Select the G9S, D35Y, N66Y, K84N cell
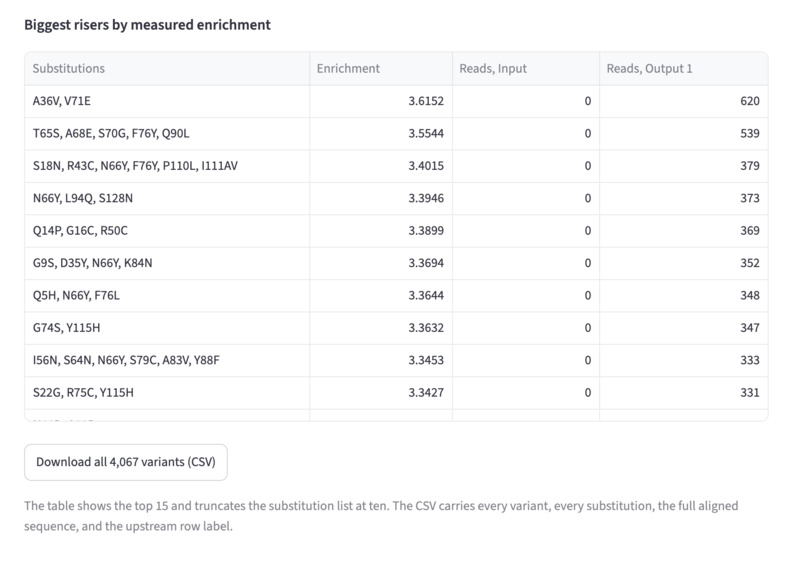Image resolution: width=802 pixels, height=573 pixels. tap(167, 263)
